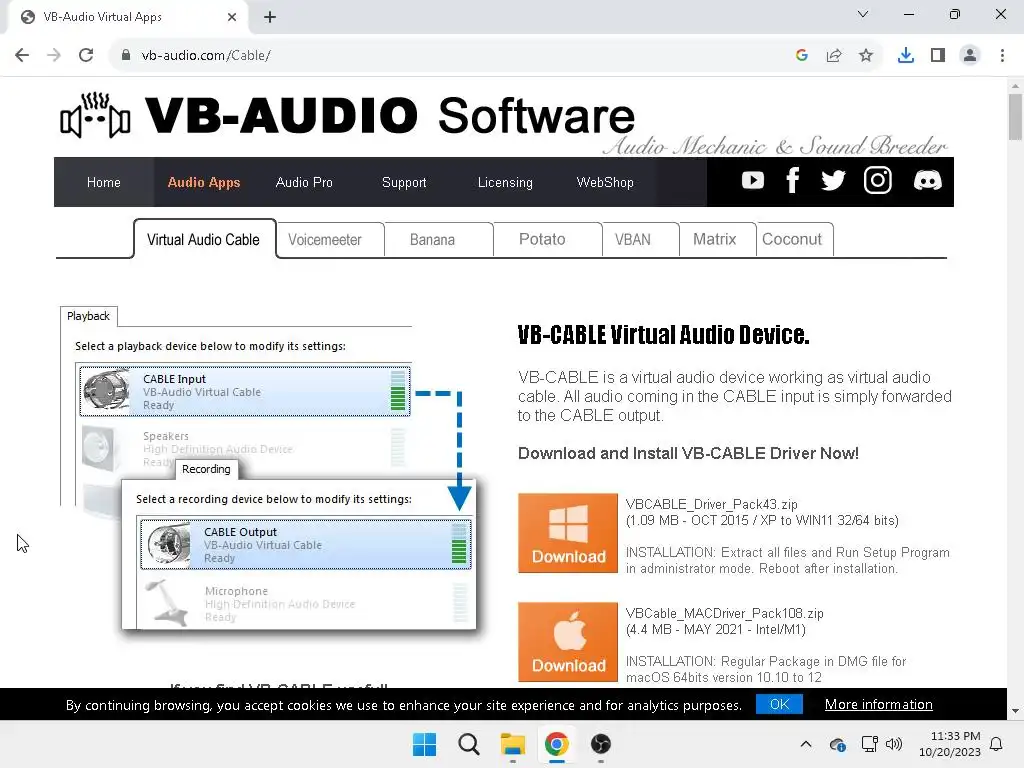Open the volume tray icon
This screenshot has height=768, width=1024.
(x=894, y=744)
